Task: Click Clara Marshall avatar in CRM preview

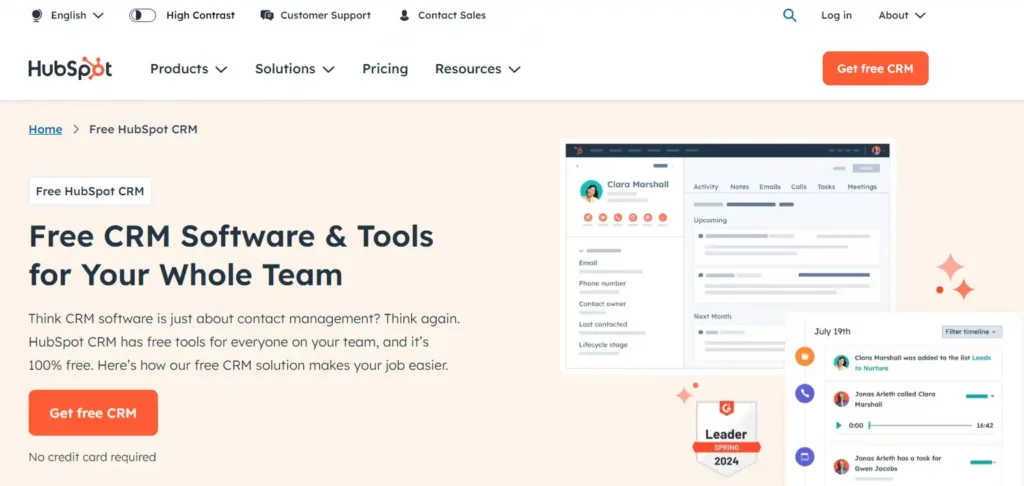Action: [x=591, y=191]
